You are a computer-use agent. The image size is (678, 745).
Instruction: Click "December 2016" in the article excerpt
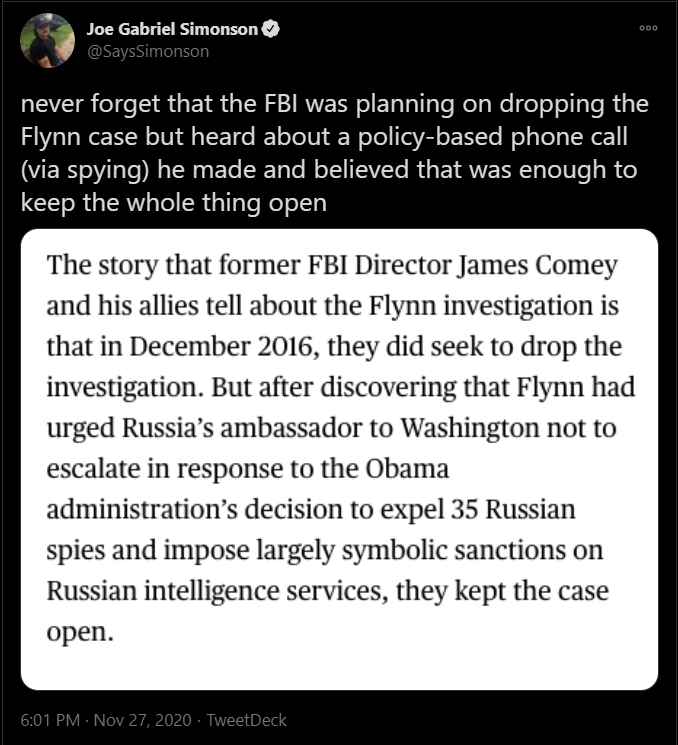click(221, 346)
